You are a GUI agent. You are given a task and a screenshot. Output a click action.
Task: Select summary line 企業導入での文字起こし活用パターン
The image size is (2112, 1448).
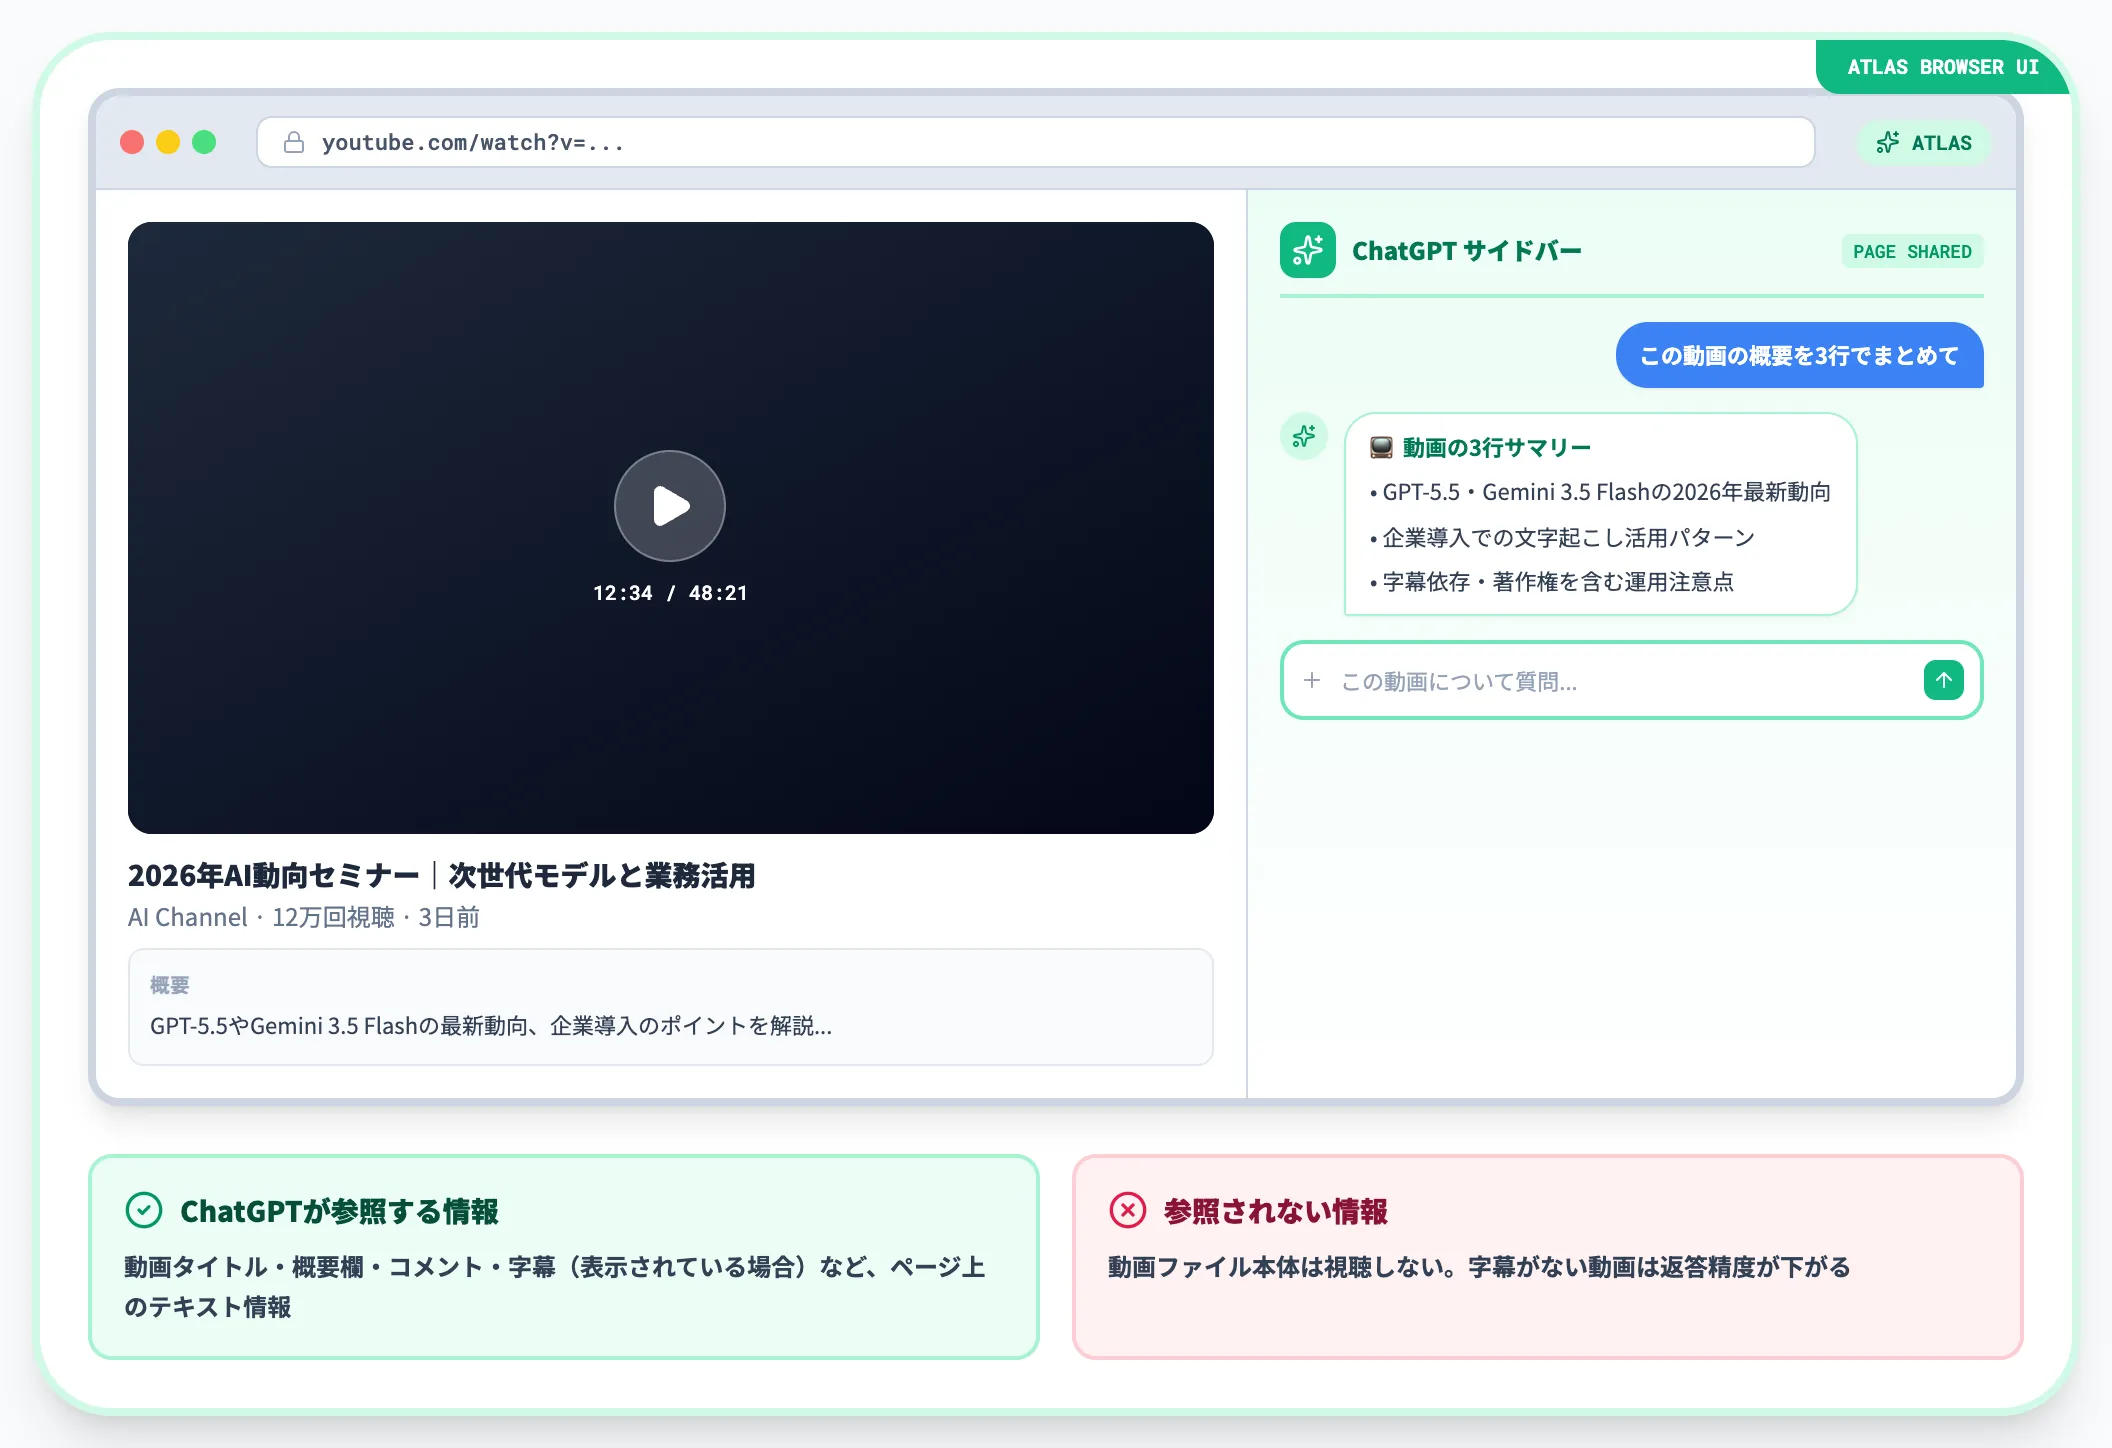click(1562, 538)
